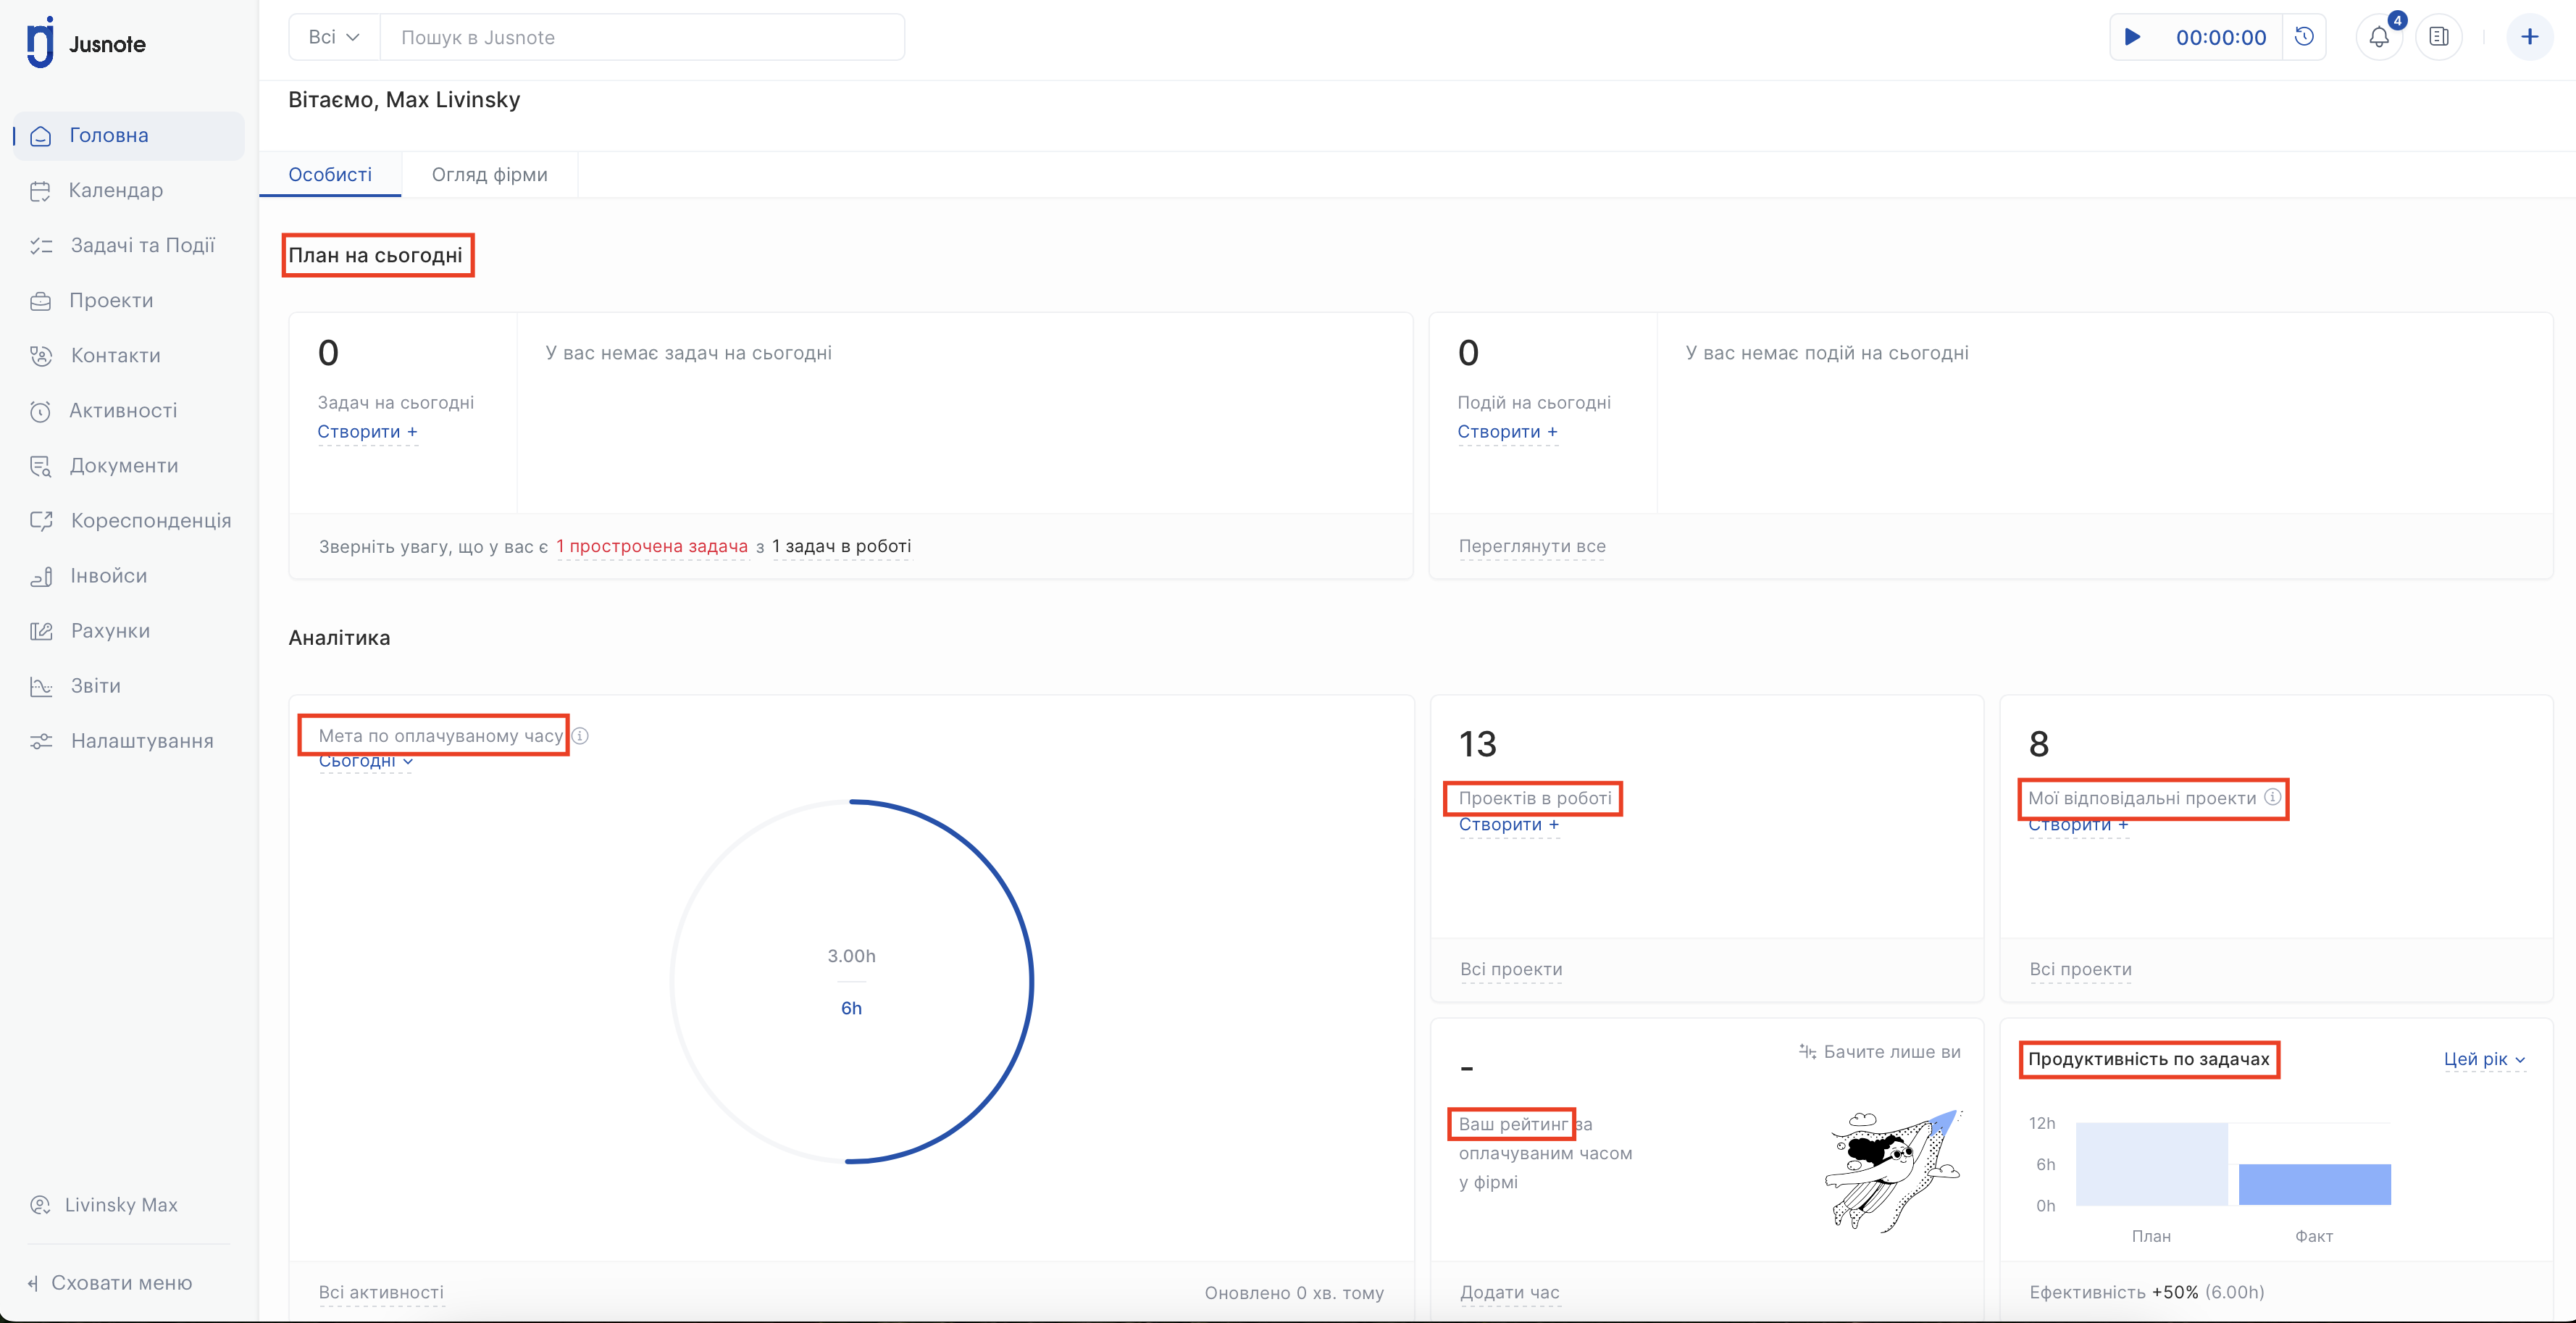Click the panel layout icon in the header

point(2439,37)
